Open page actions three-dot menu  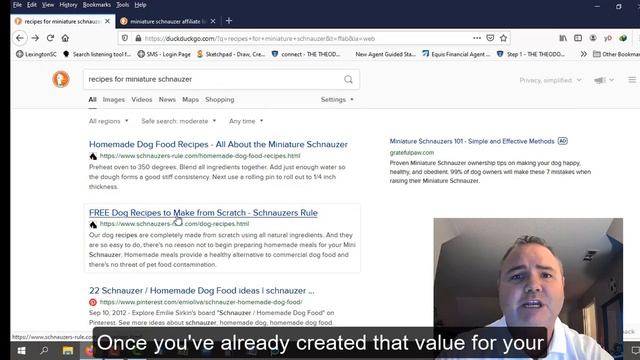[477, 38]
